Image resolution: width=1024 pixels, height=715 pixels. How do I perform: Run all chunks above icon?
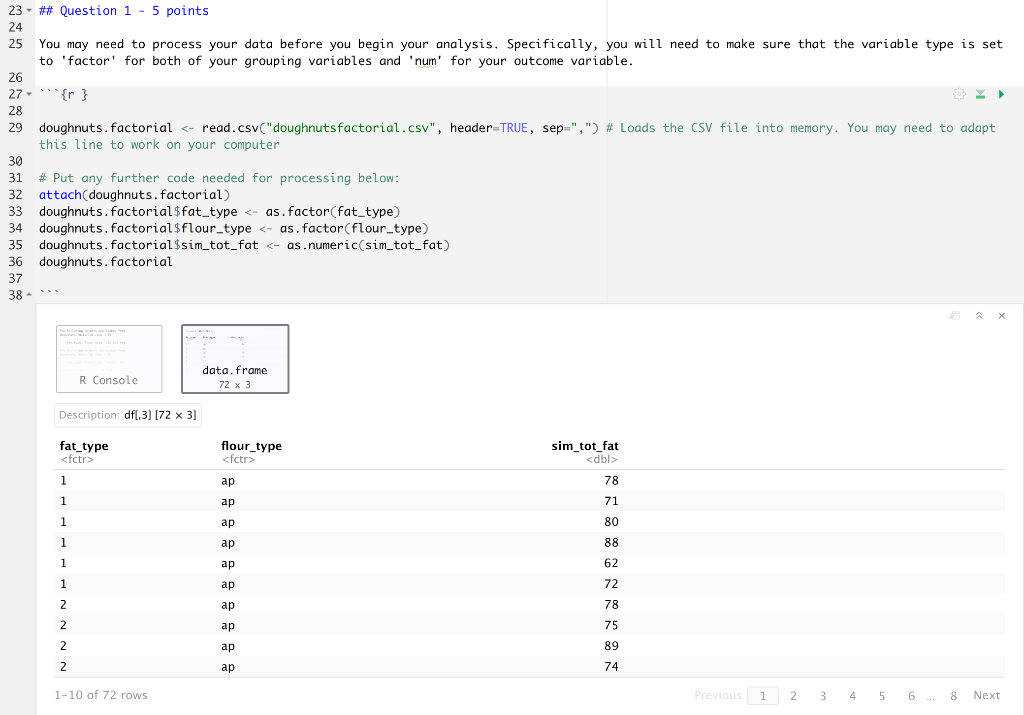[x=980, y=95]
